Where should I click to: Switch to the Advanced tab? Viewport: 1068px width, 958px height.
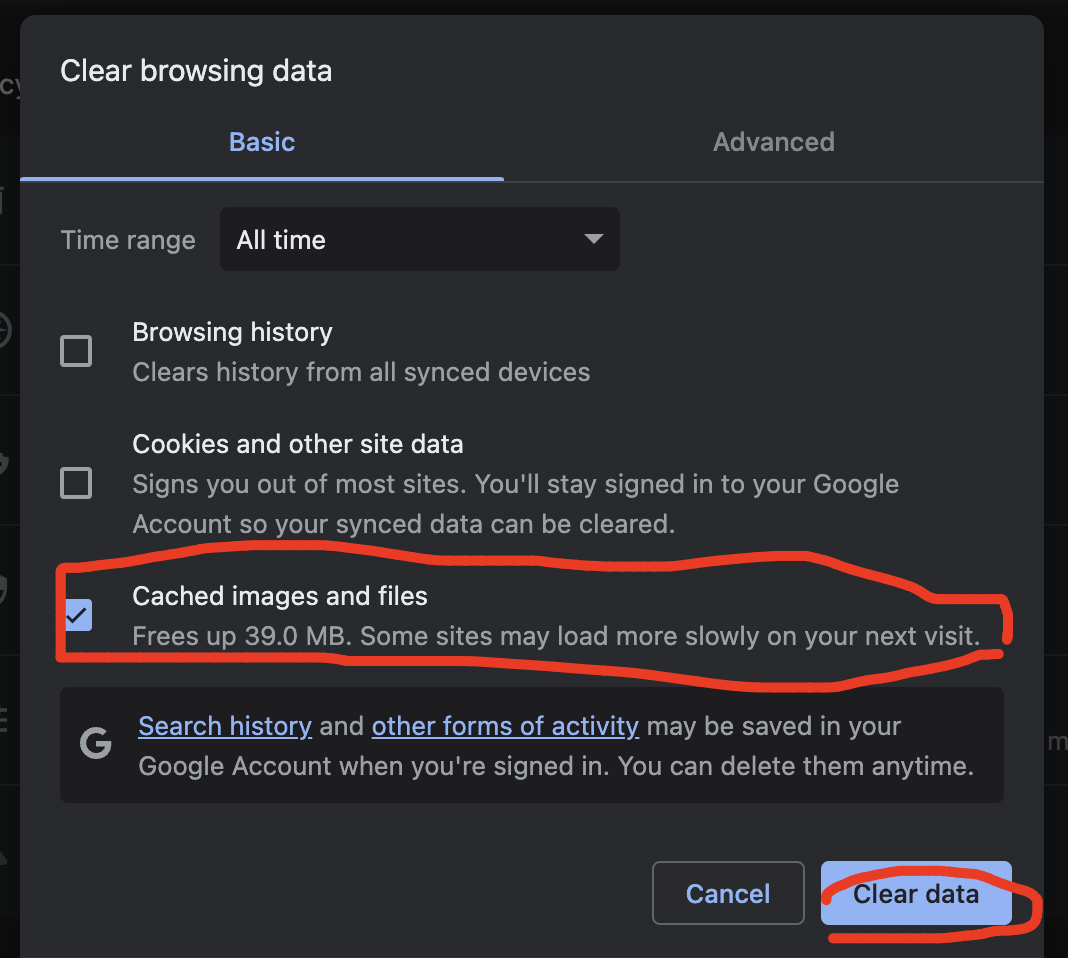(774, 142)
